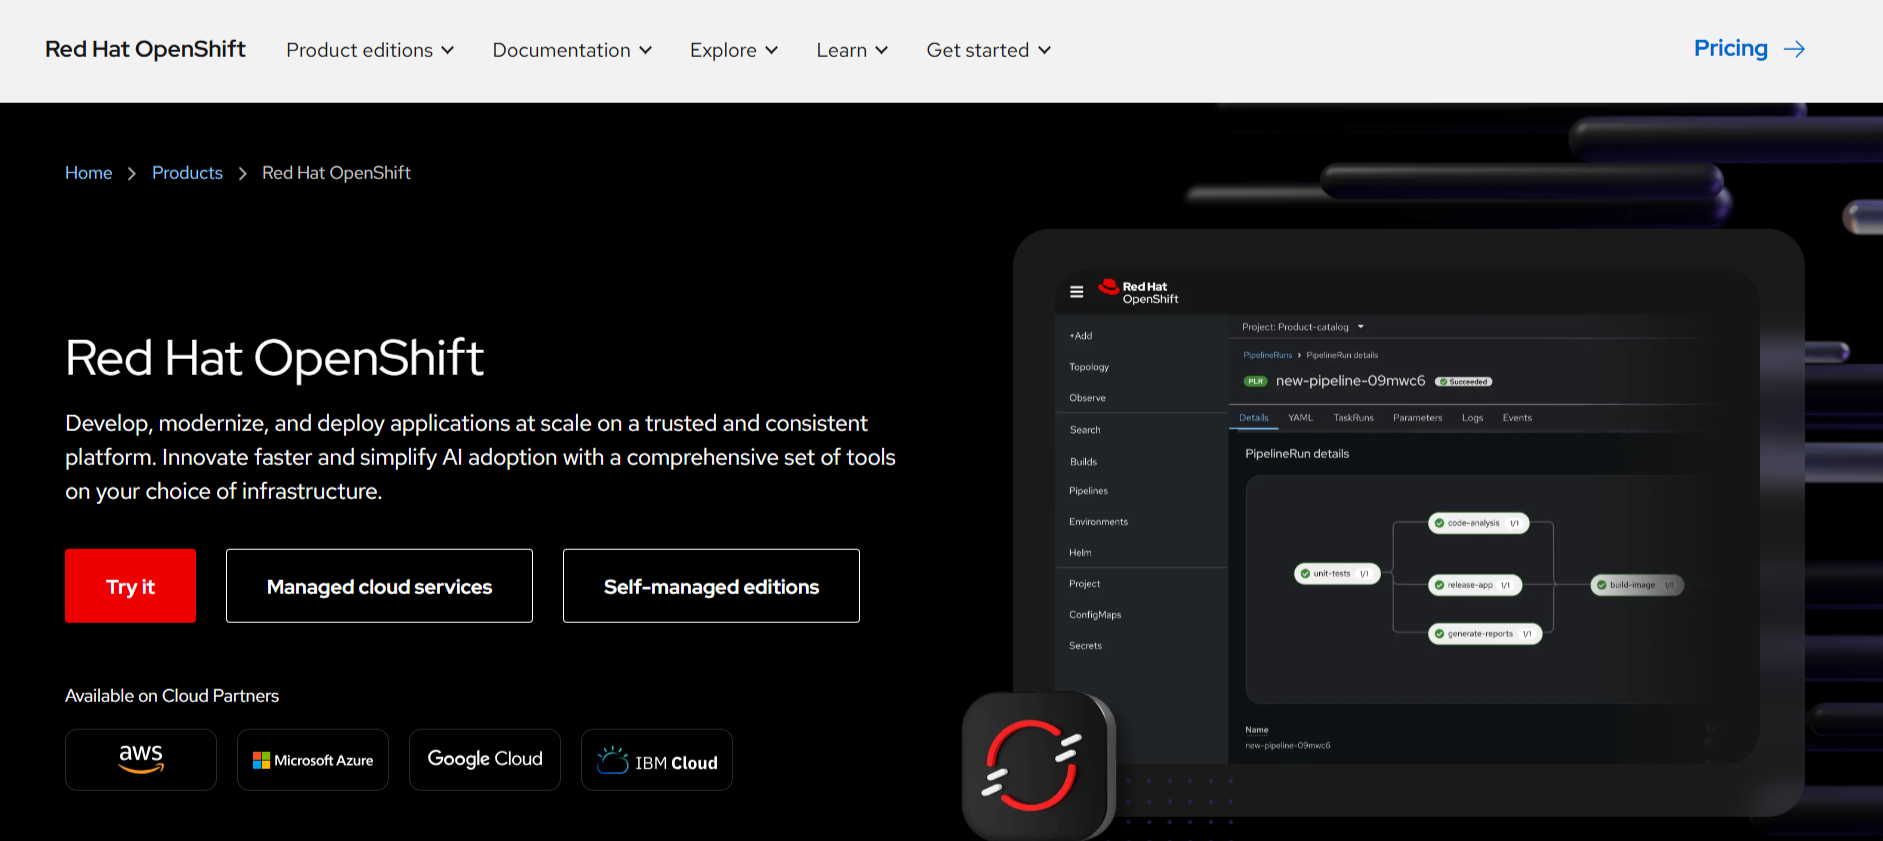Viewport: 1883px width, 841px height.
Task: Click the unit-tests pipeline node
Action: click(1337, 574)
